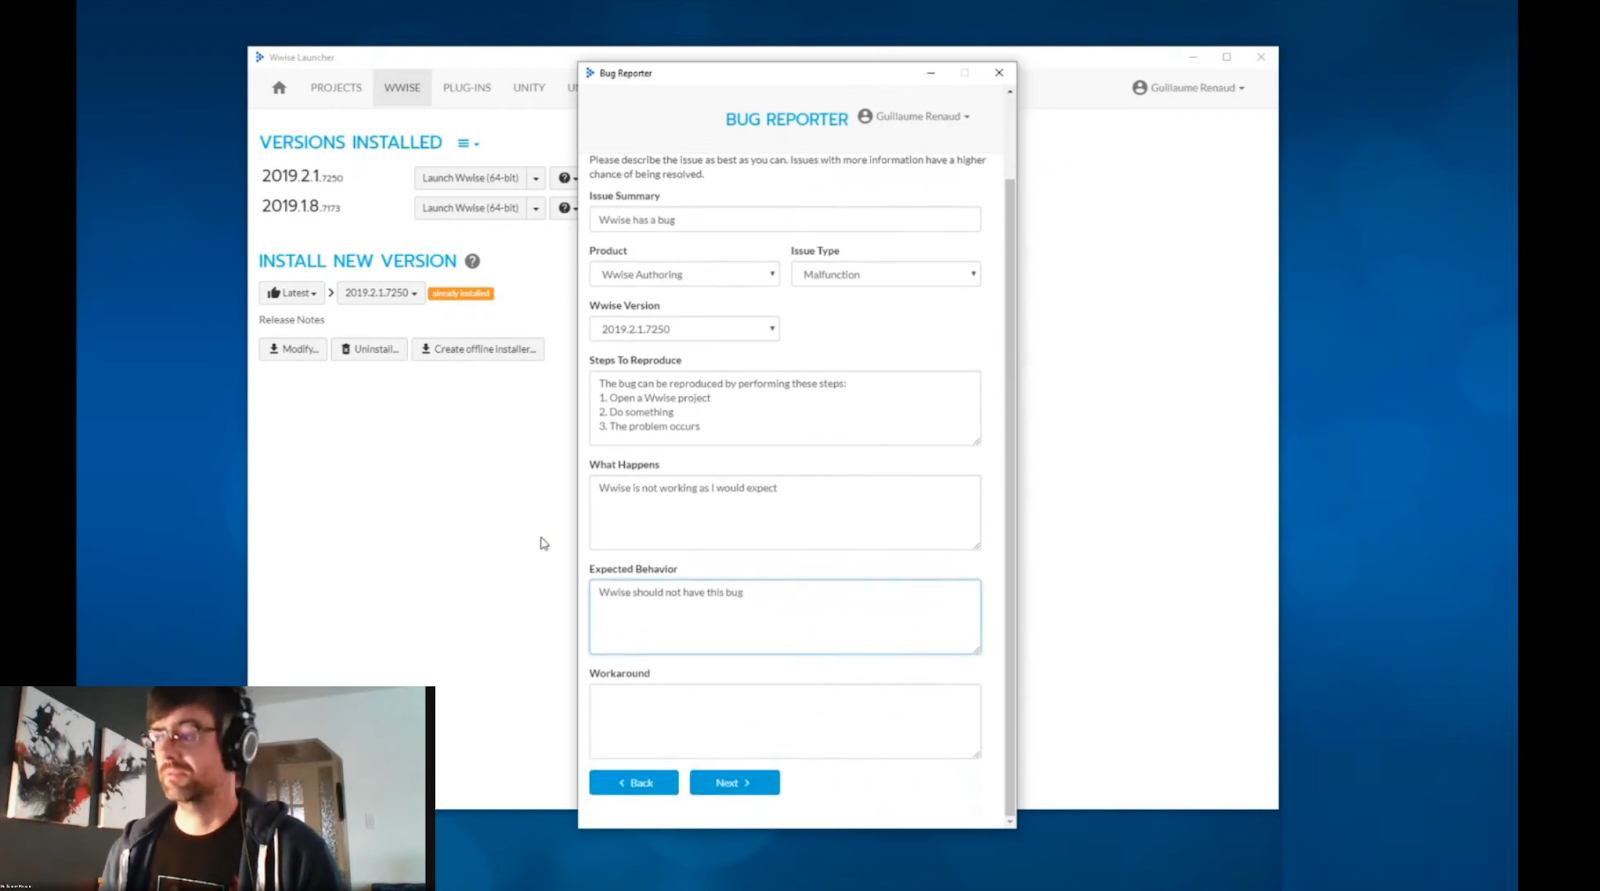1600x891 pixels.
Task: Click the VERSIONS INSTALLED heading
Action: pyautogui.click(x=351, y=143)
